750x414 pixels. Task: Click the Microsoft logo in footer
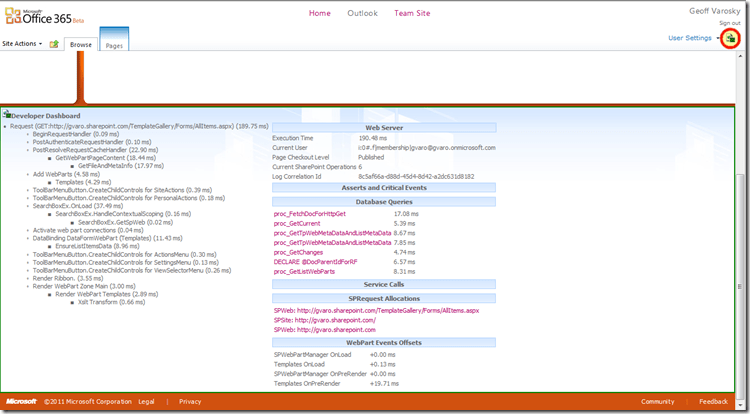click(x=20, y=401)
